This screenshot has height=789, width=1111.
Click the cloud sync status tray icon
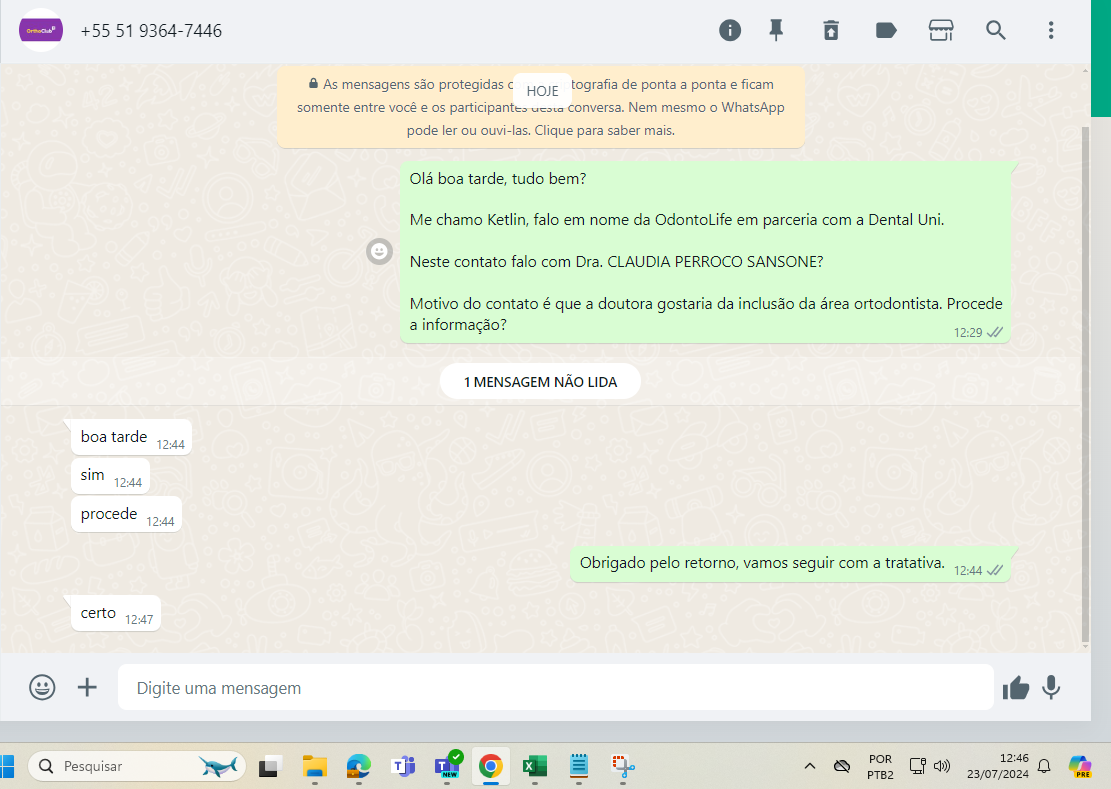click(x=842, y=766)
